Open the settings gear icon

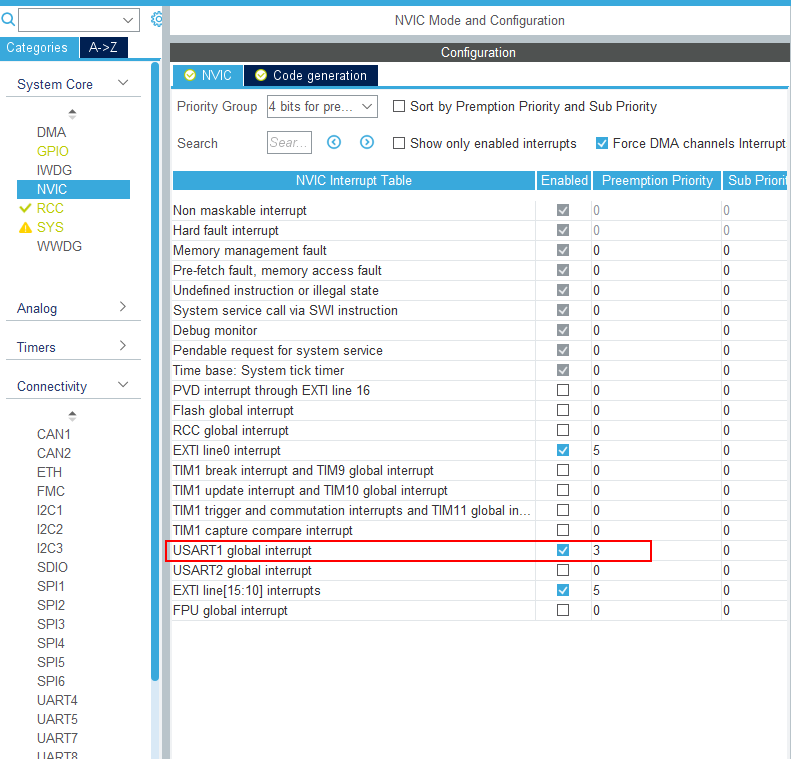[157, 20]
